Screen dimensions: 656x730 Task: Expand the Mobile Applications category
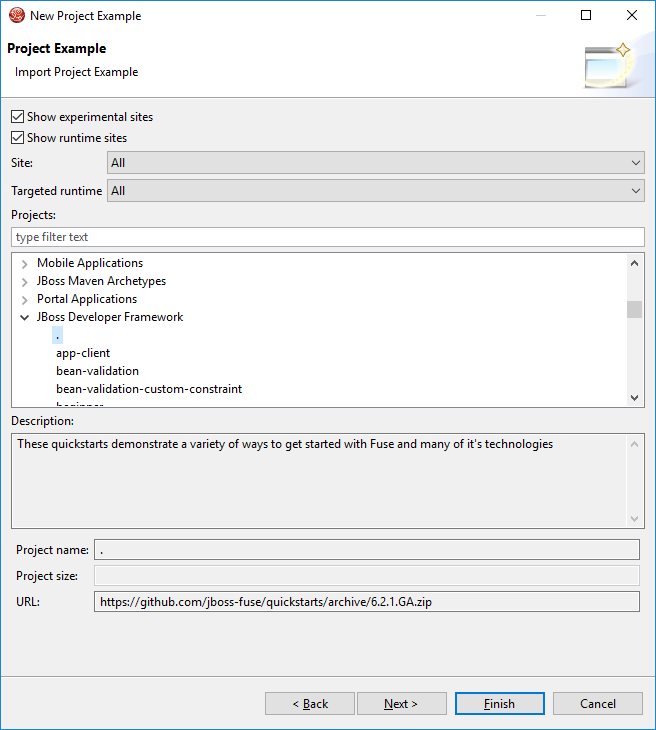pyautogui.click(x=25, y=264)
